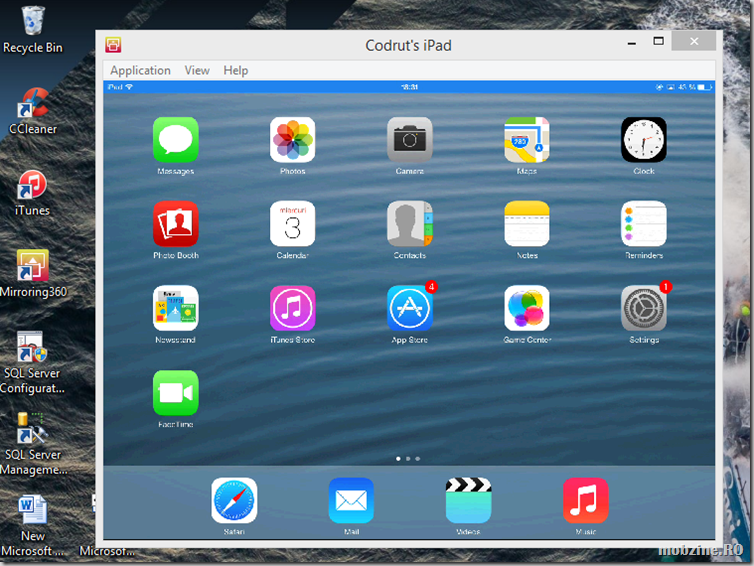Open the Calendar app icon
754x566 pixels.
292,224
